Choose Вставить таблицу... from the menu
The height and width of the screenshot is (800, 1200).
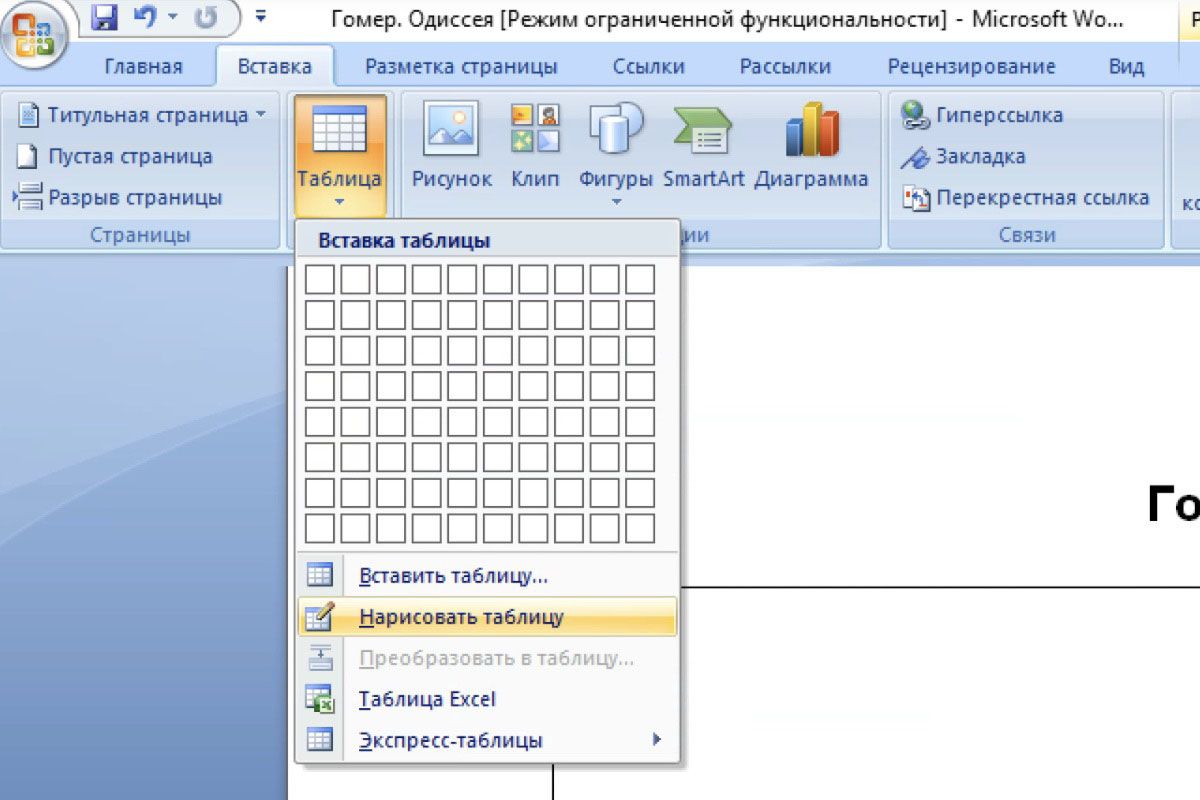(487, 575)
